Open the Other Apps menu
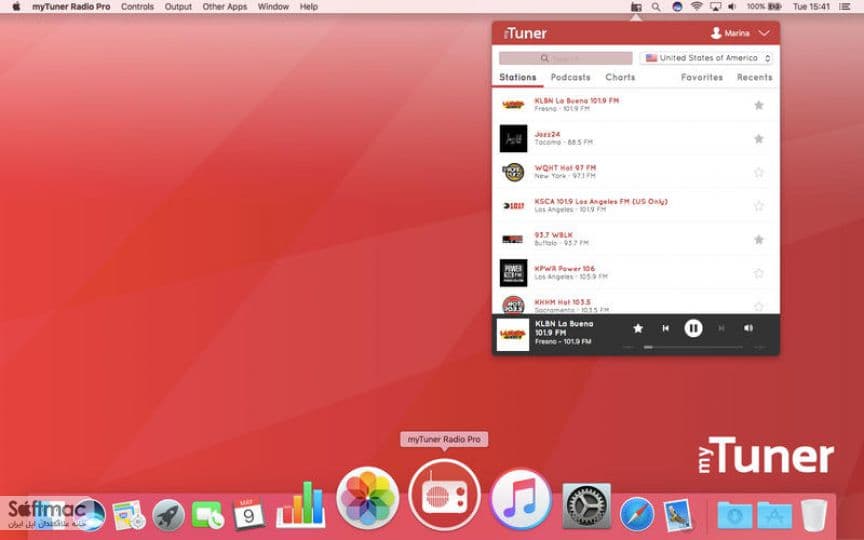 coord(224,7)
